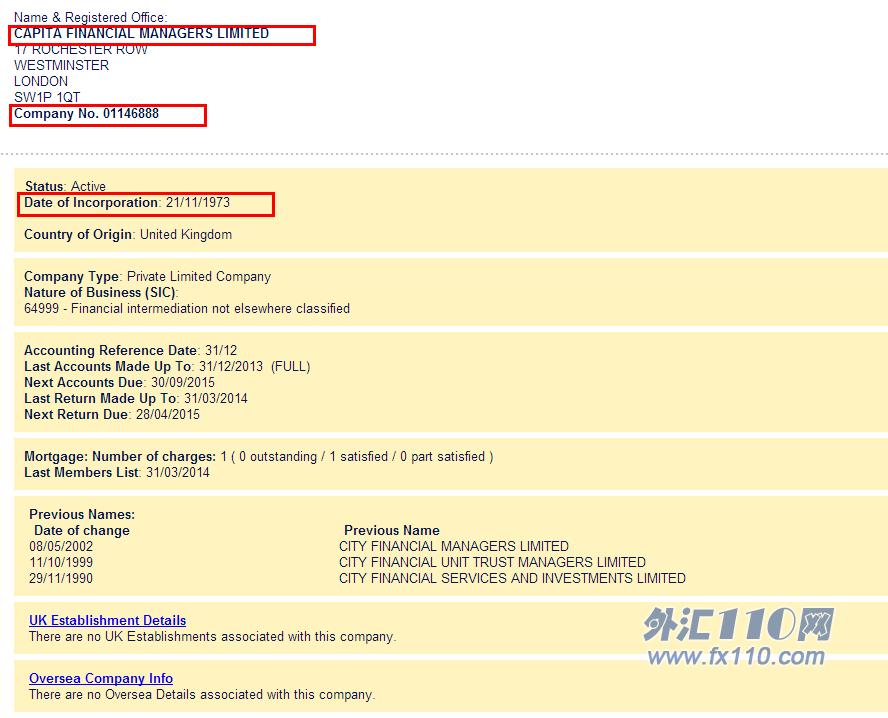Click the Date of Incorporation 21/11/1973 line
Viewport: 888px width, 718px height.
pos(127,203)
